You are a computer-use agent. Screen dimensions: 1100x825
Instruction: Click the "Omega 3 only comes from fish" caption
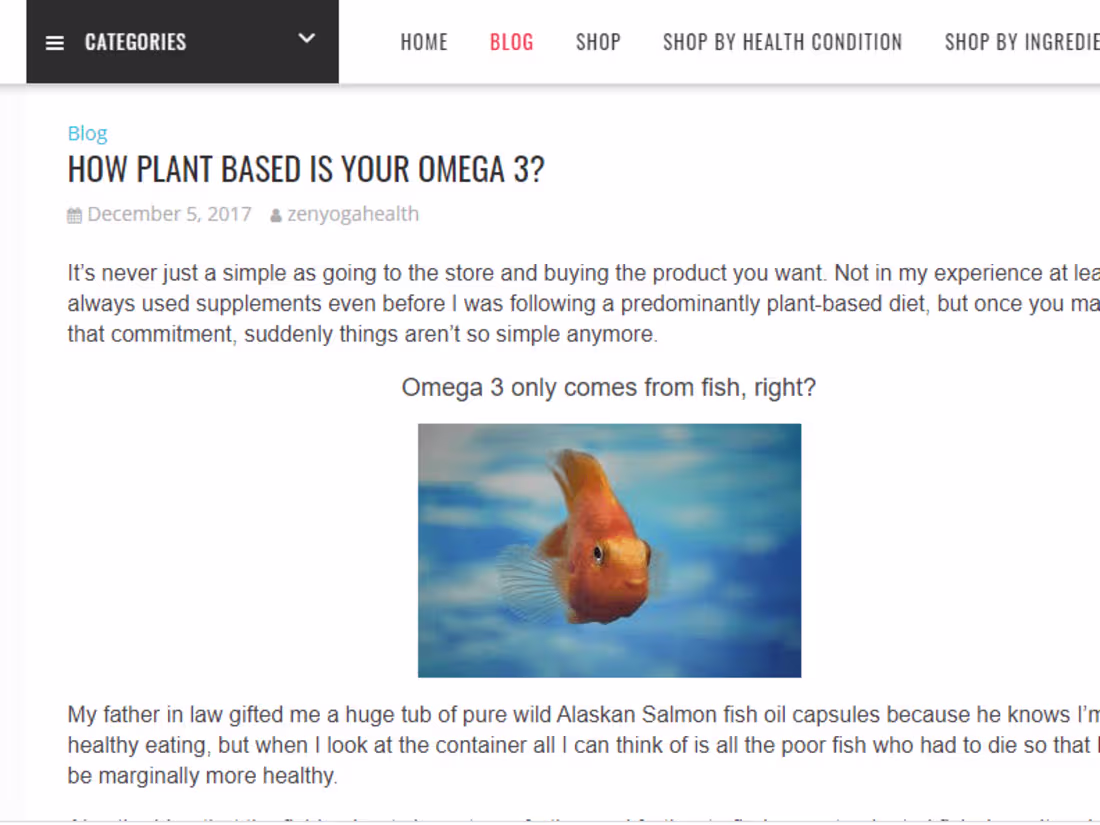coord(608,387)
